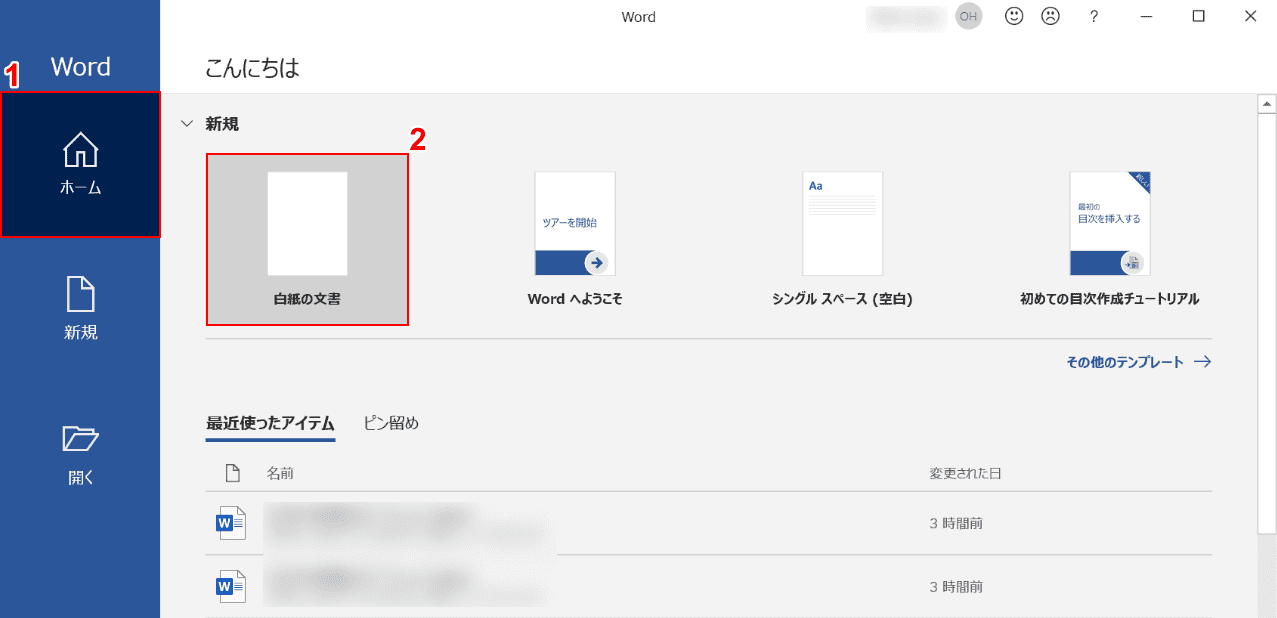The width and height of the screenshot is (1277, 618).
Task: Maximize the Word window
Action: (1198, 16)
